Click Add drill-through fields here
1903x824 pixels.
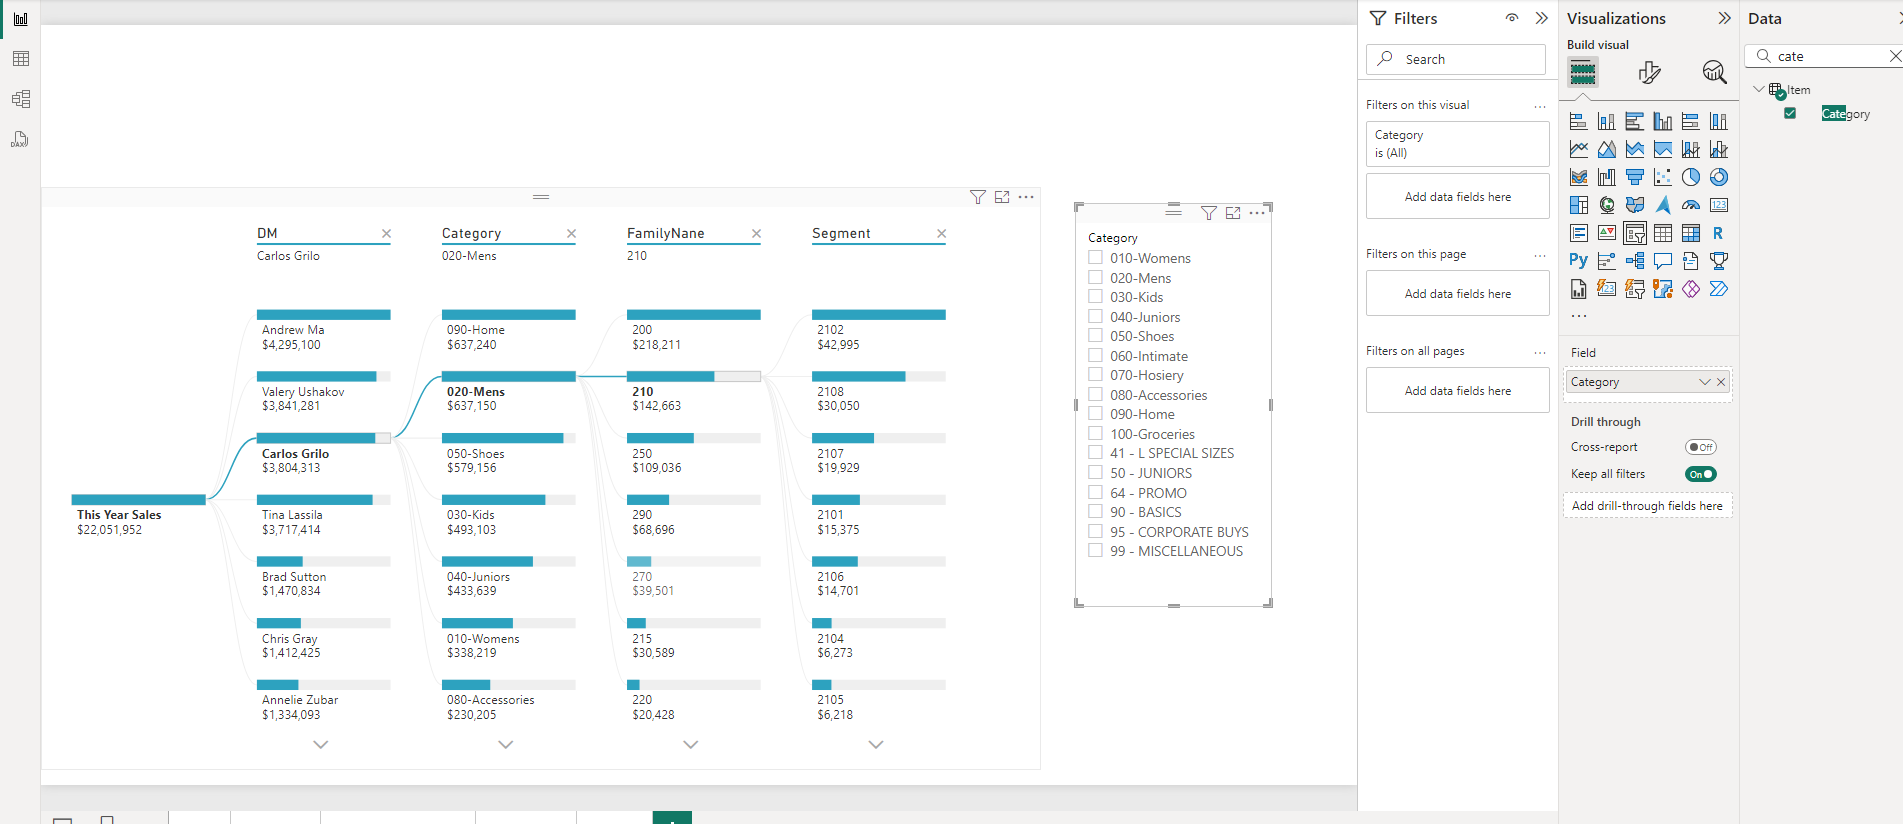(1647, 506)
